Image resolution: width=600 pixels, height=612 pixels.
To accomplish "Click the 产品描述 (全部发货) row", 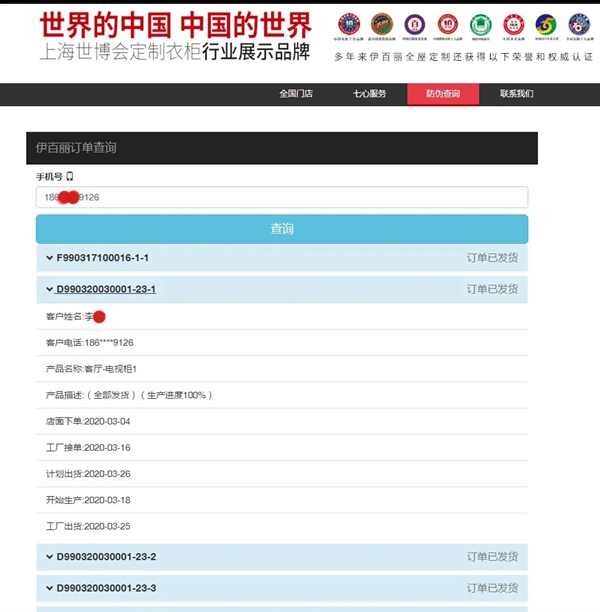I will (282, 395).
